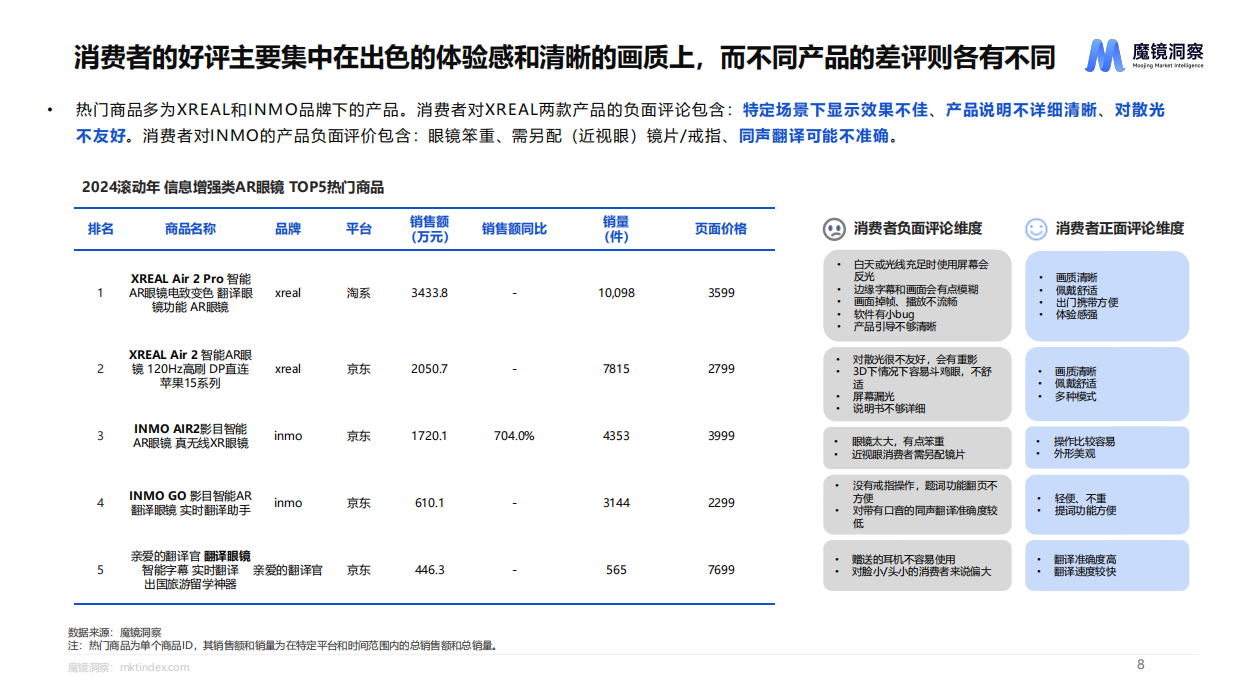Open the mktindex.com footer link
1240x697 pixels.
point(154,667)
